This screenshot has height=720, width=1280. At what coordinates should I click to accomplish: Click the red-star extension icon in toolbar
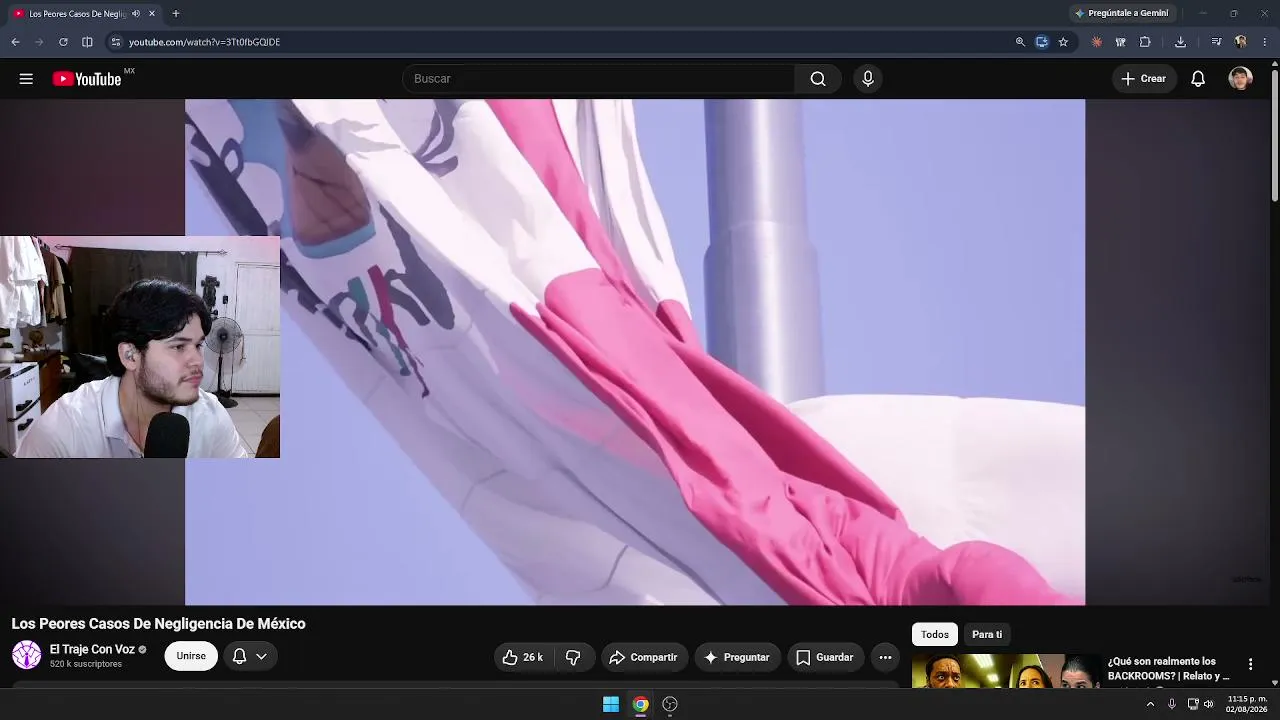pyautogui.click(x=1097, y=42)
